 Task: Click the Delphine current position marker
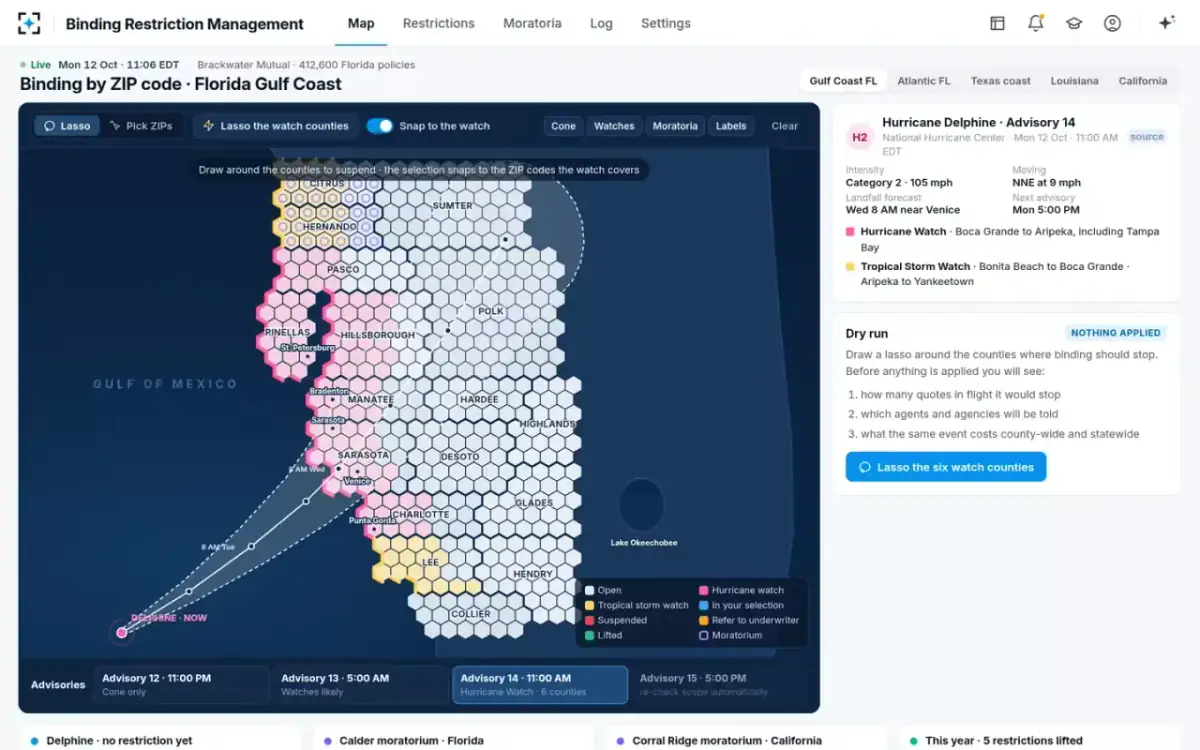122,632
